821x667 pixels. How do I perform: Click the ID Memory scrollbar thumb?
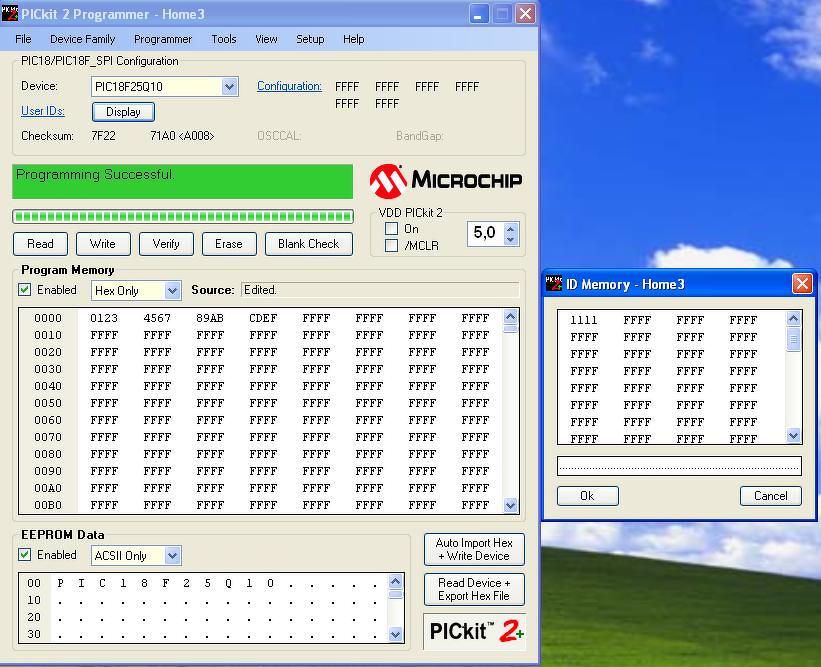pyautogui.click(x=793, y=339)
